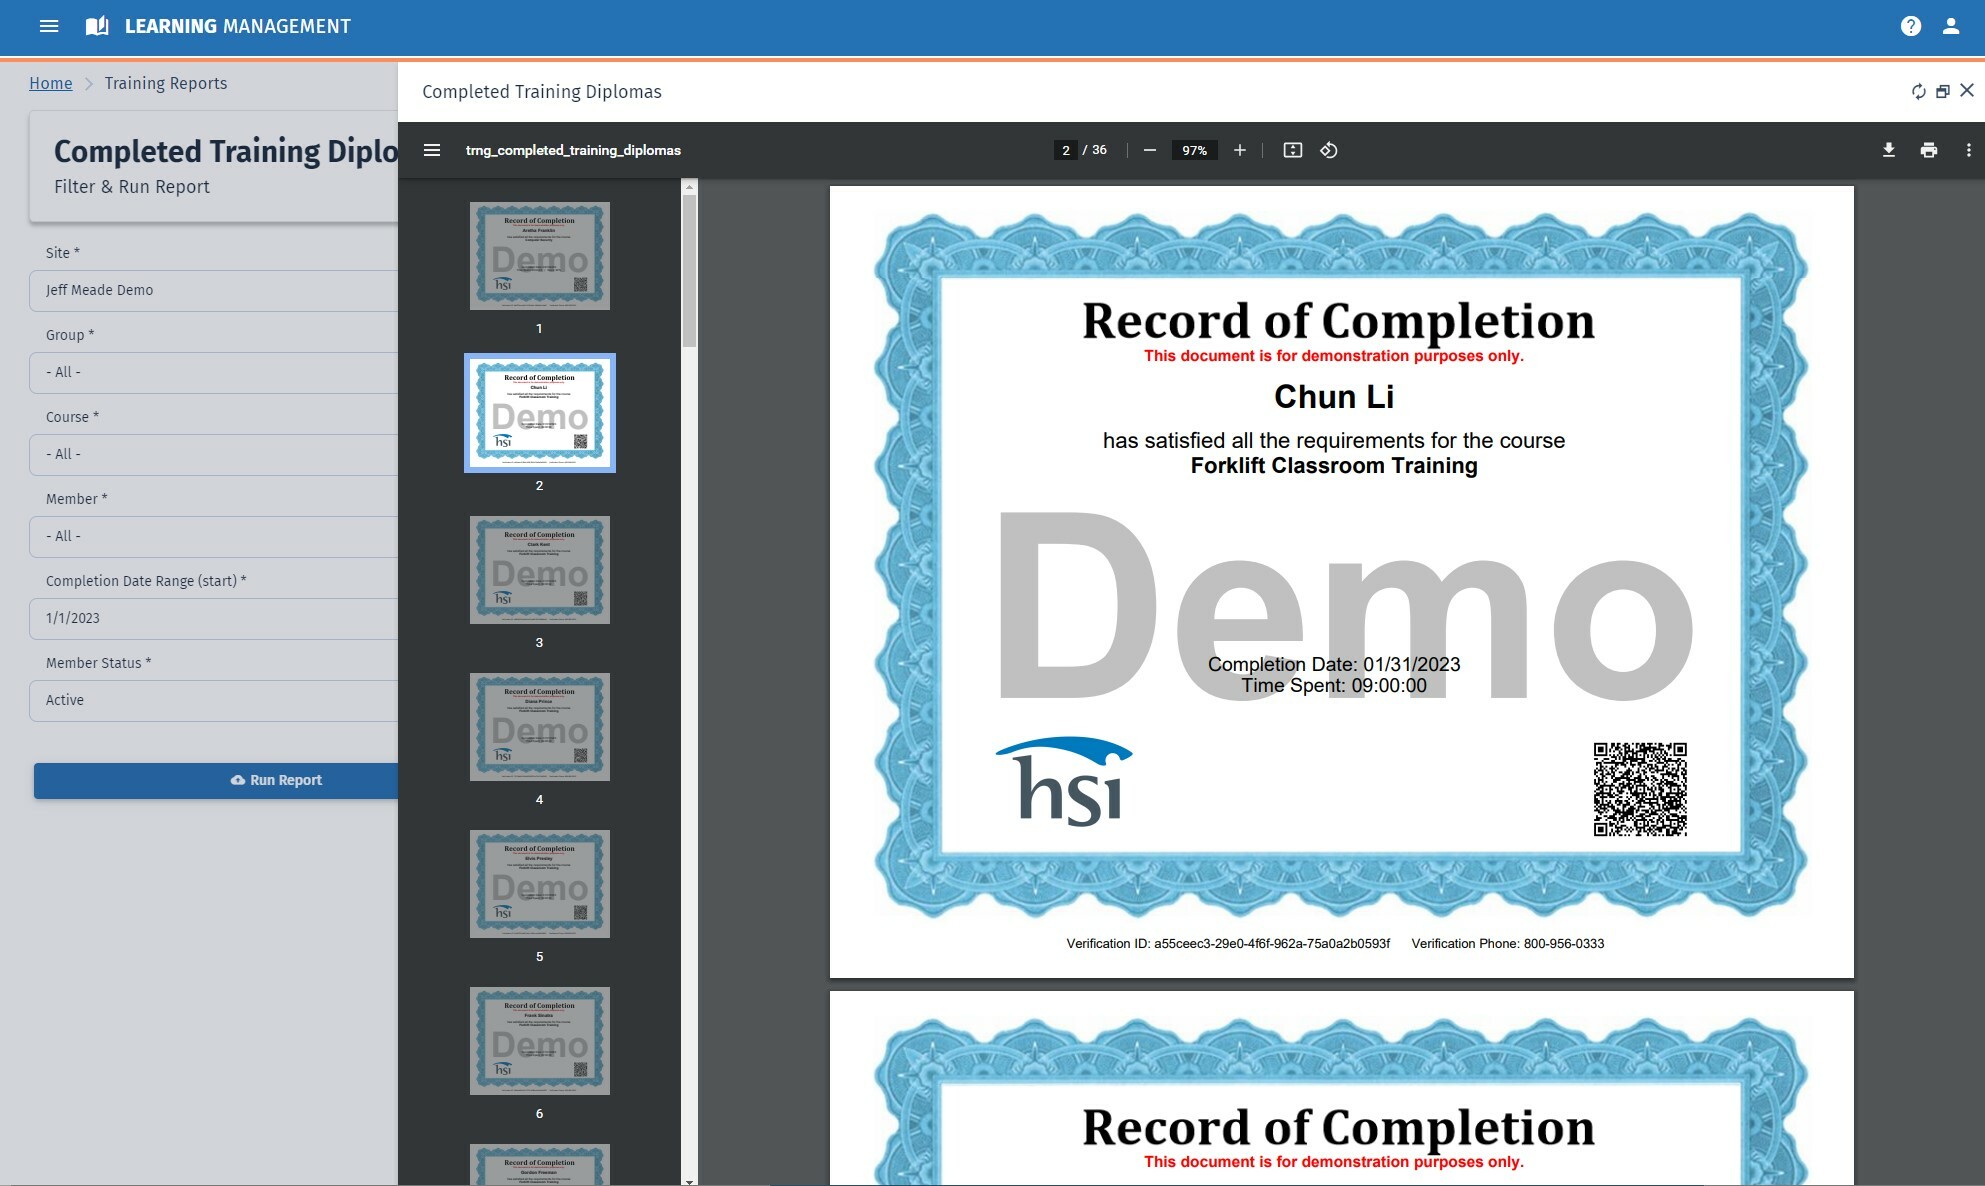This screenshot has width=1985, height=1186.
Task: Click the fit to page icon
Action: point(1293,150)
